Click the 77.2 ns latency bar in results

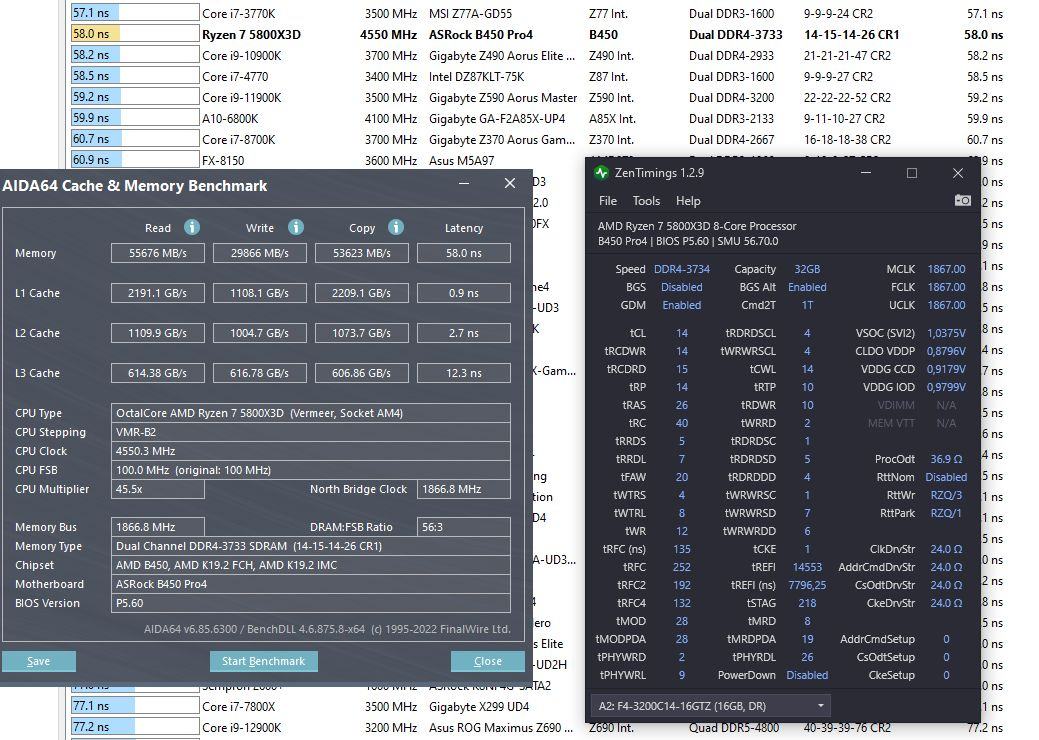coord(135,727)
